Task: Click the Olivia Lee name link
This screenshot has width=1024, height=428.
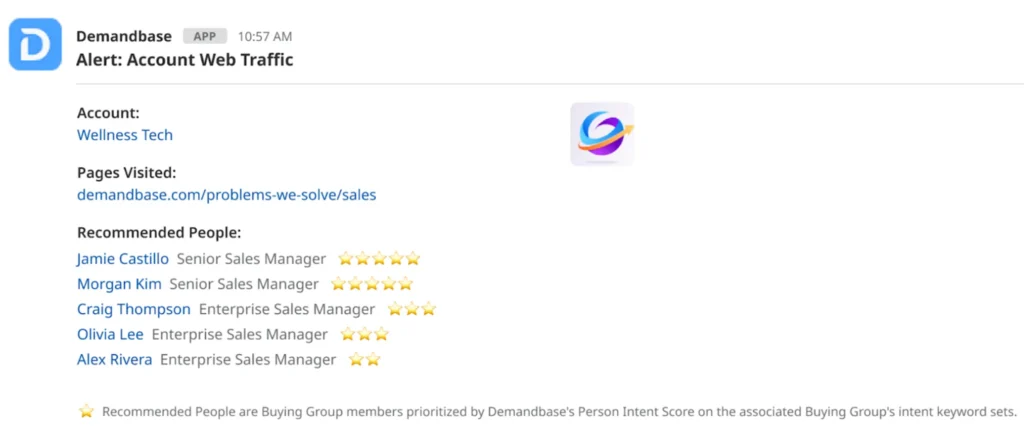Action: (x=110, y=334)
